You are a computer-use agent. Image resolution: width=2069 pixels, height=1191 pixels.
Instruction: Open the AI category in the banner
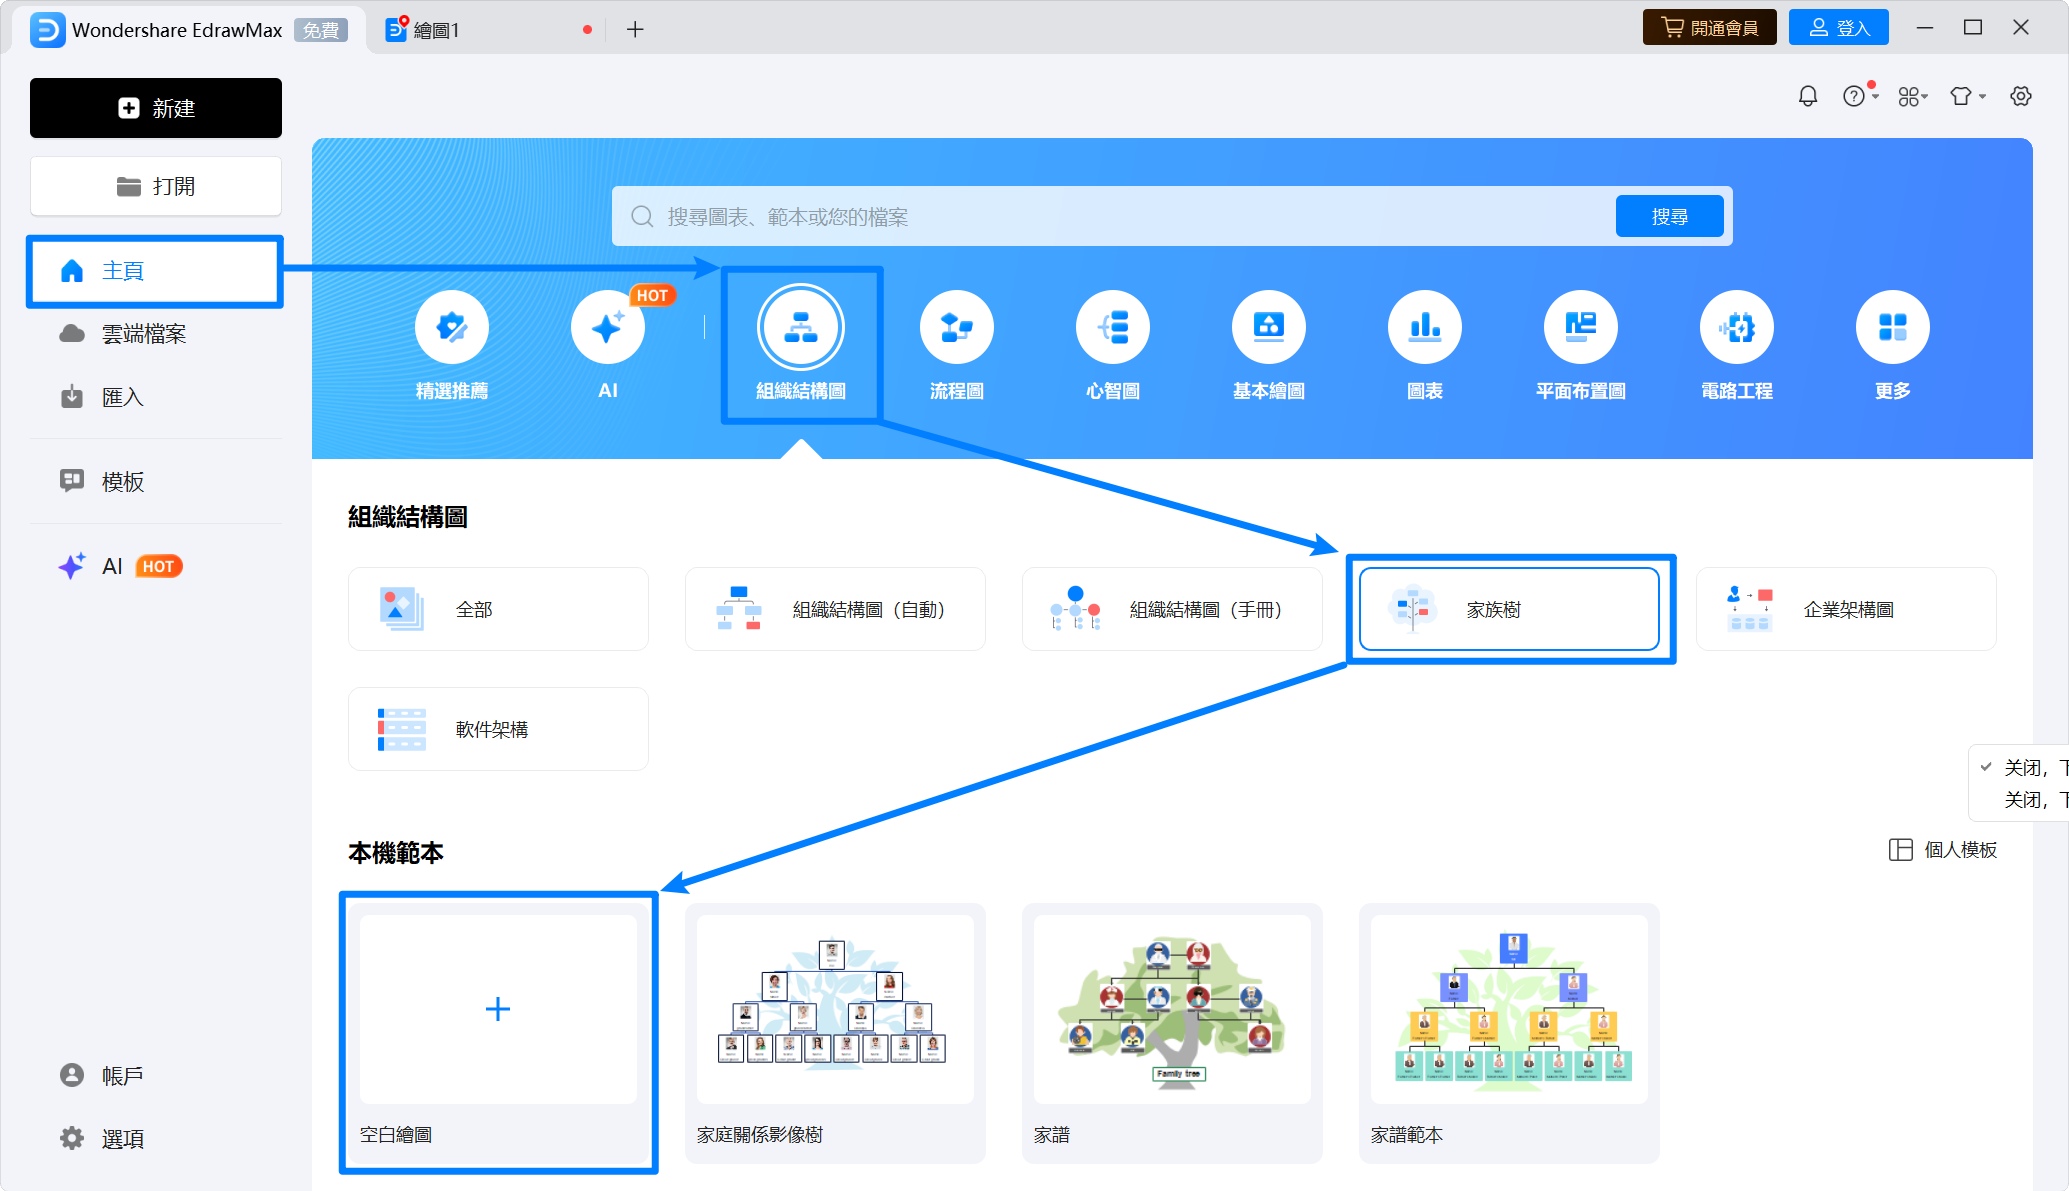pyautogui.click(x=608, y=327)
